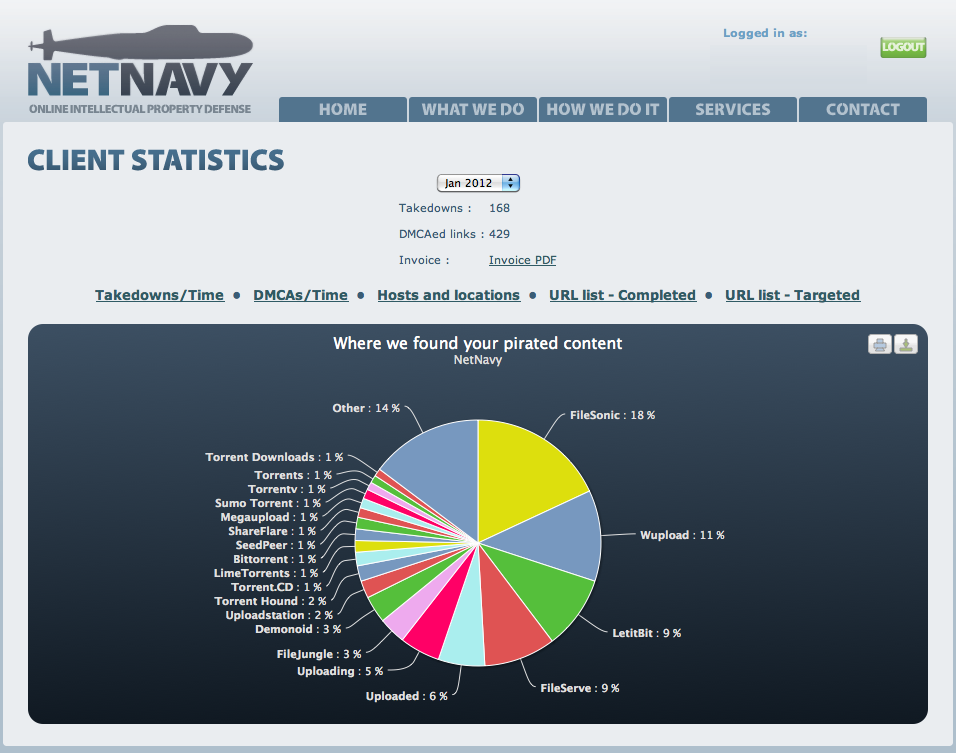
Task: Click the 'Other : 14 %' label
Action: [366, 409]
